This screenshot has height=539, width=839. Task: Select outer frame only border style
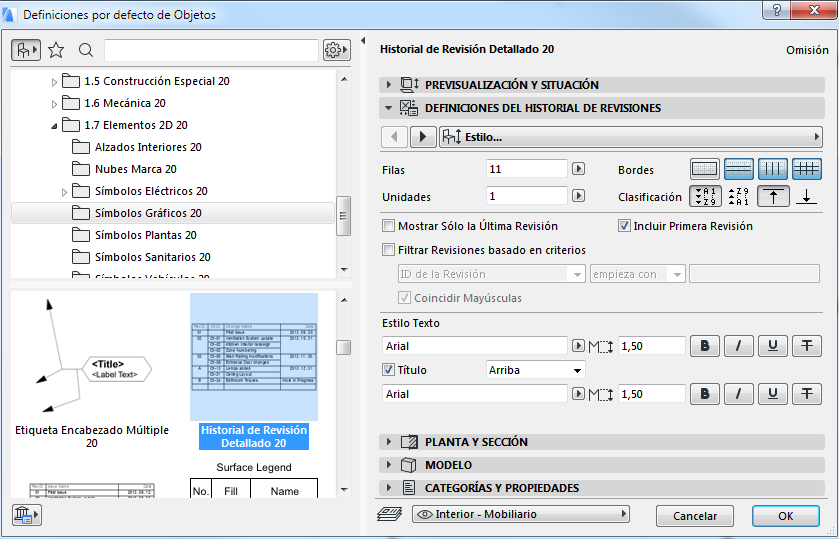pyautogui.click(x=705, y=170)
